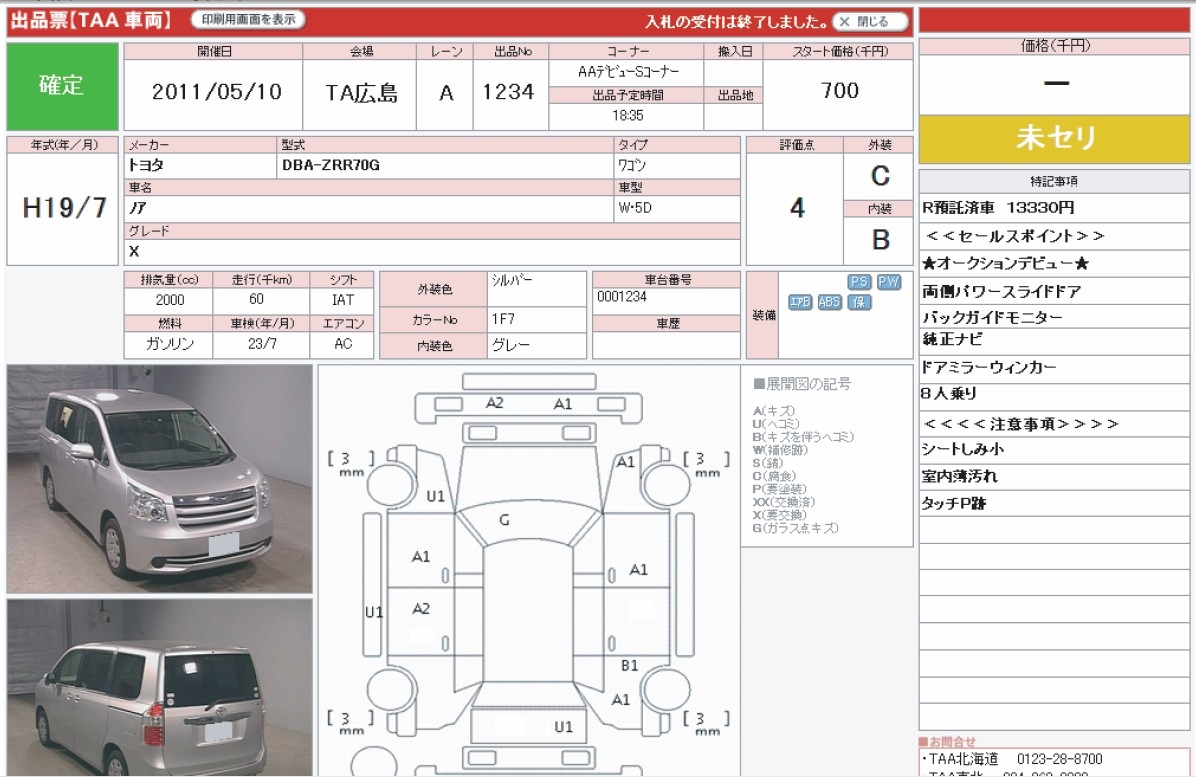Select legend entry XX(交換済)
The width and height of the screenshot is (1196, 777).
click(783, 502)
